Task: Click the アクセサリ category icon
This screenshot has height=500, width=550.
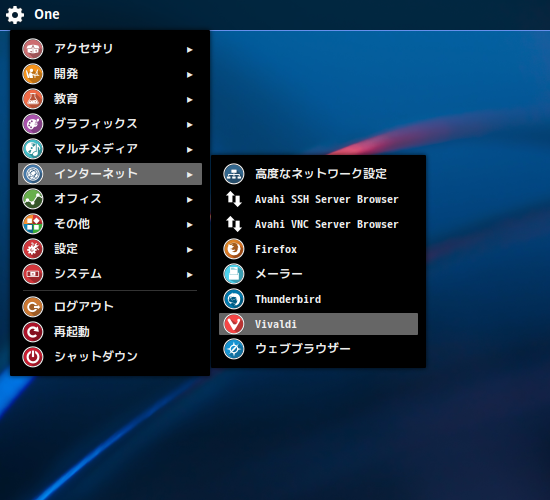Action: (x=33, y=49)
